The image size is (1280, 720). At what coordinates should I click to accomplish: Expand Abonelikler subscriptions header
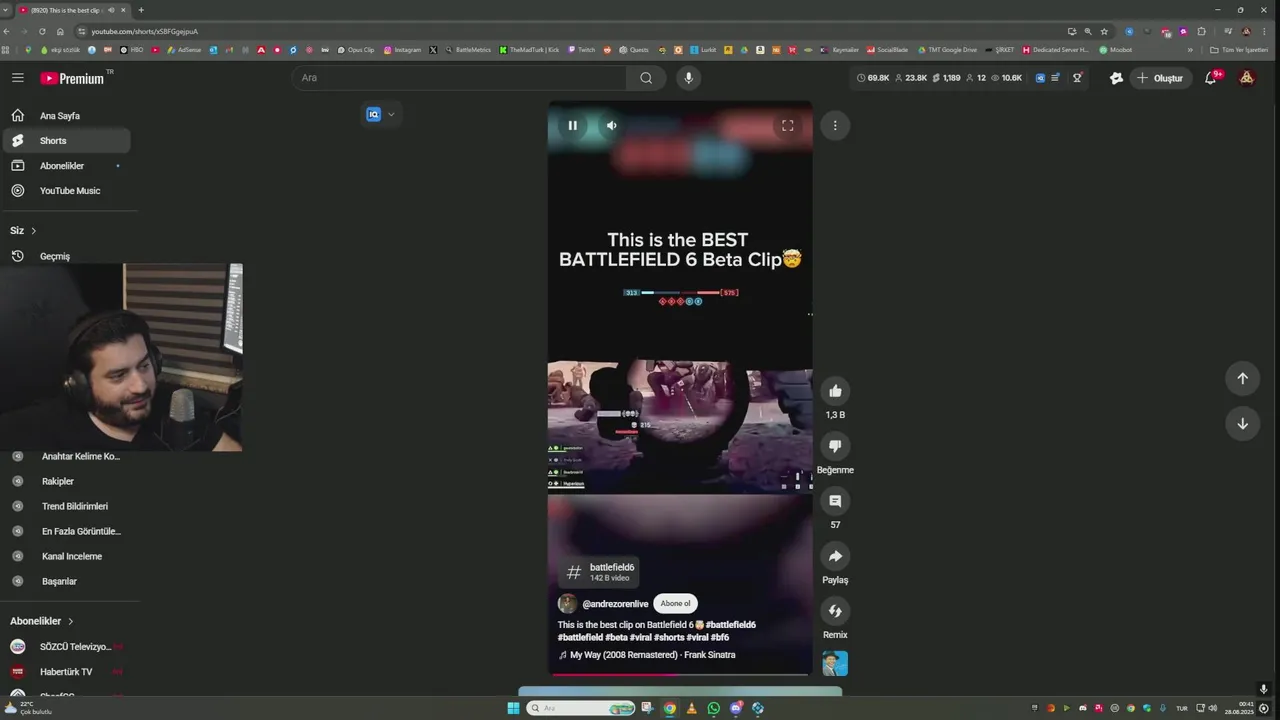[42, 621]
